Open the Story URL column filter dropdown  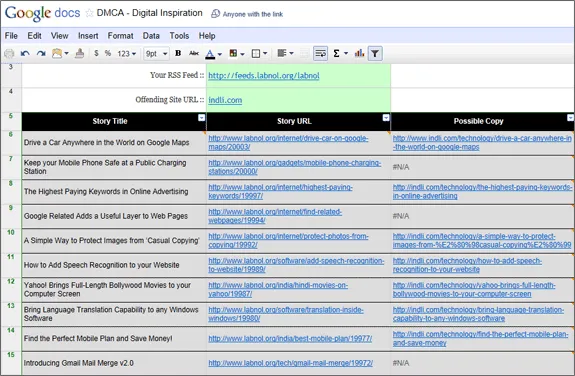point(386,117)
